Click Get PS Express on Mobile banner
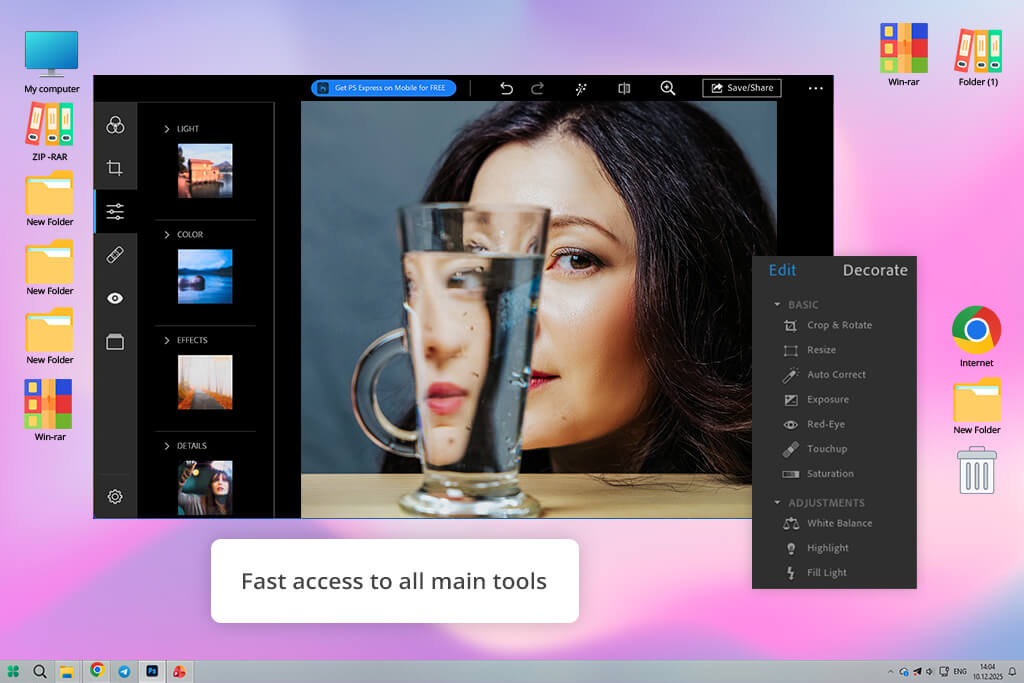The image size is (1024, 683). coord(384,87)
